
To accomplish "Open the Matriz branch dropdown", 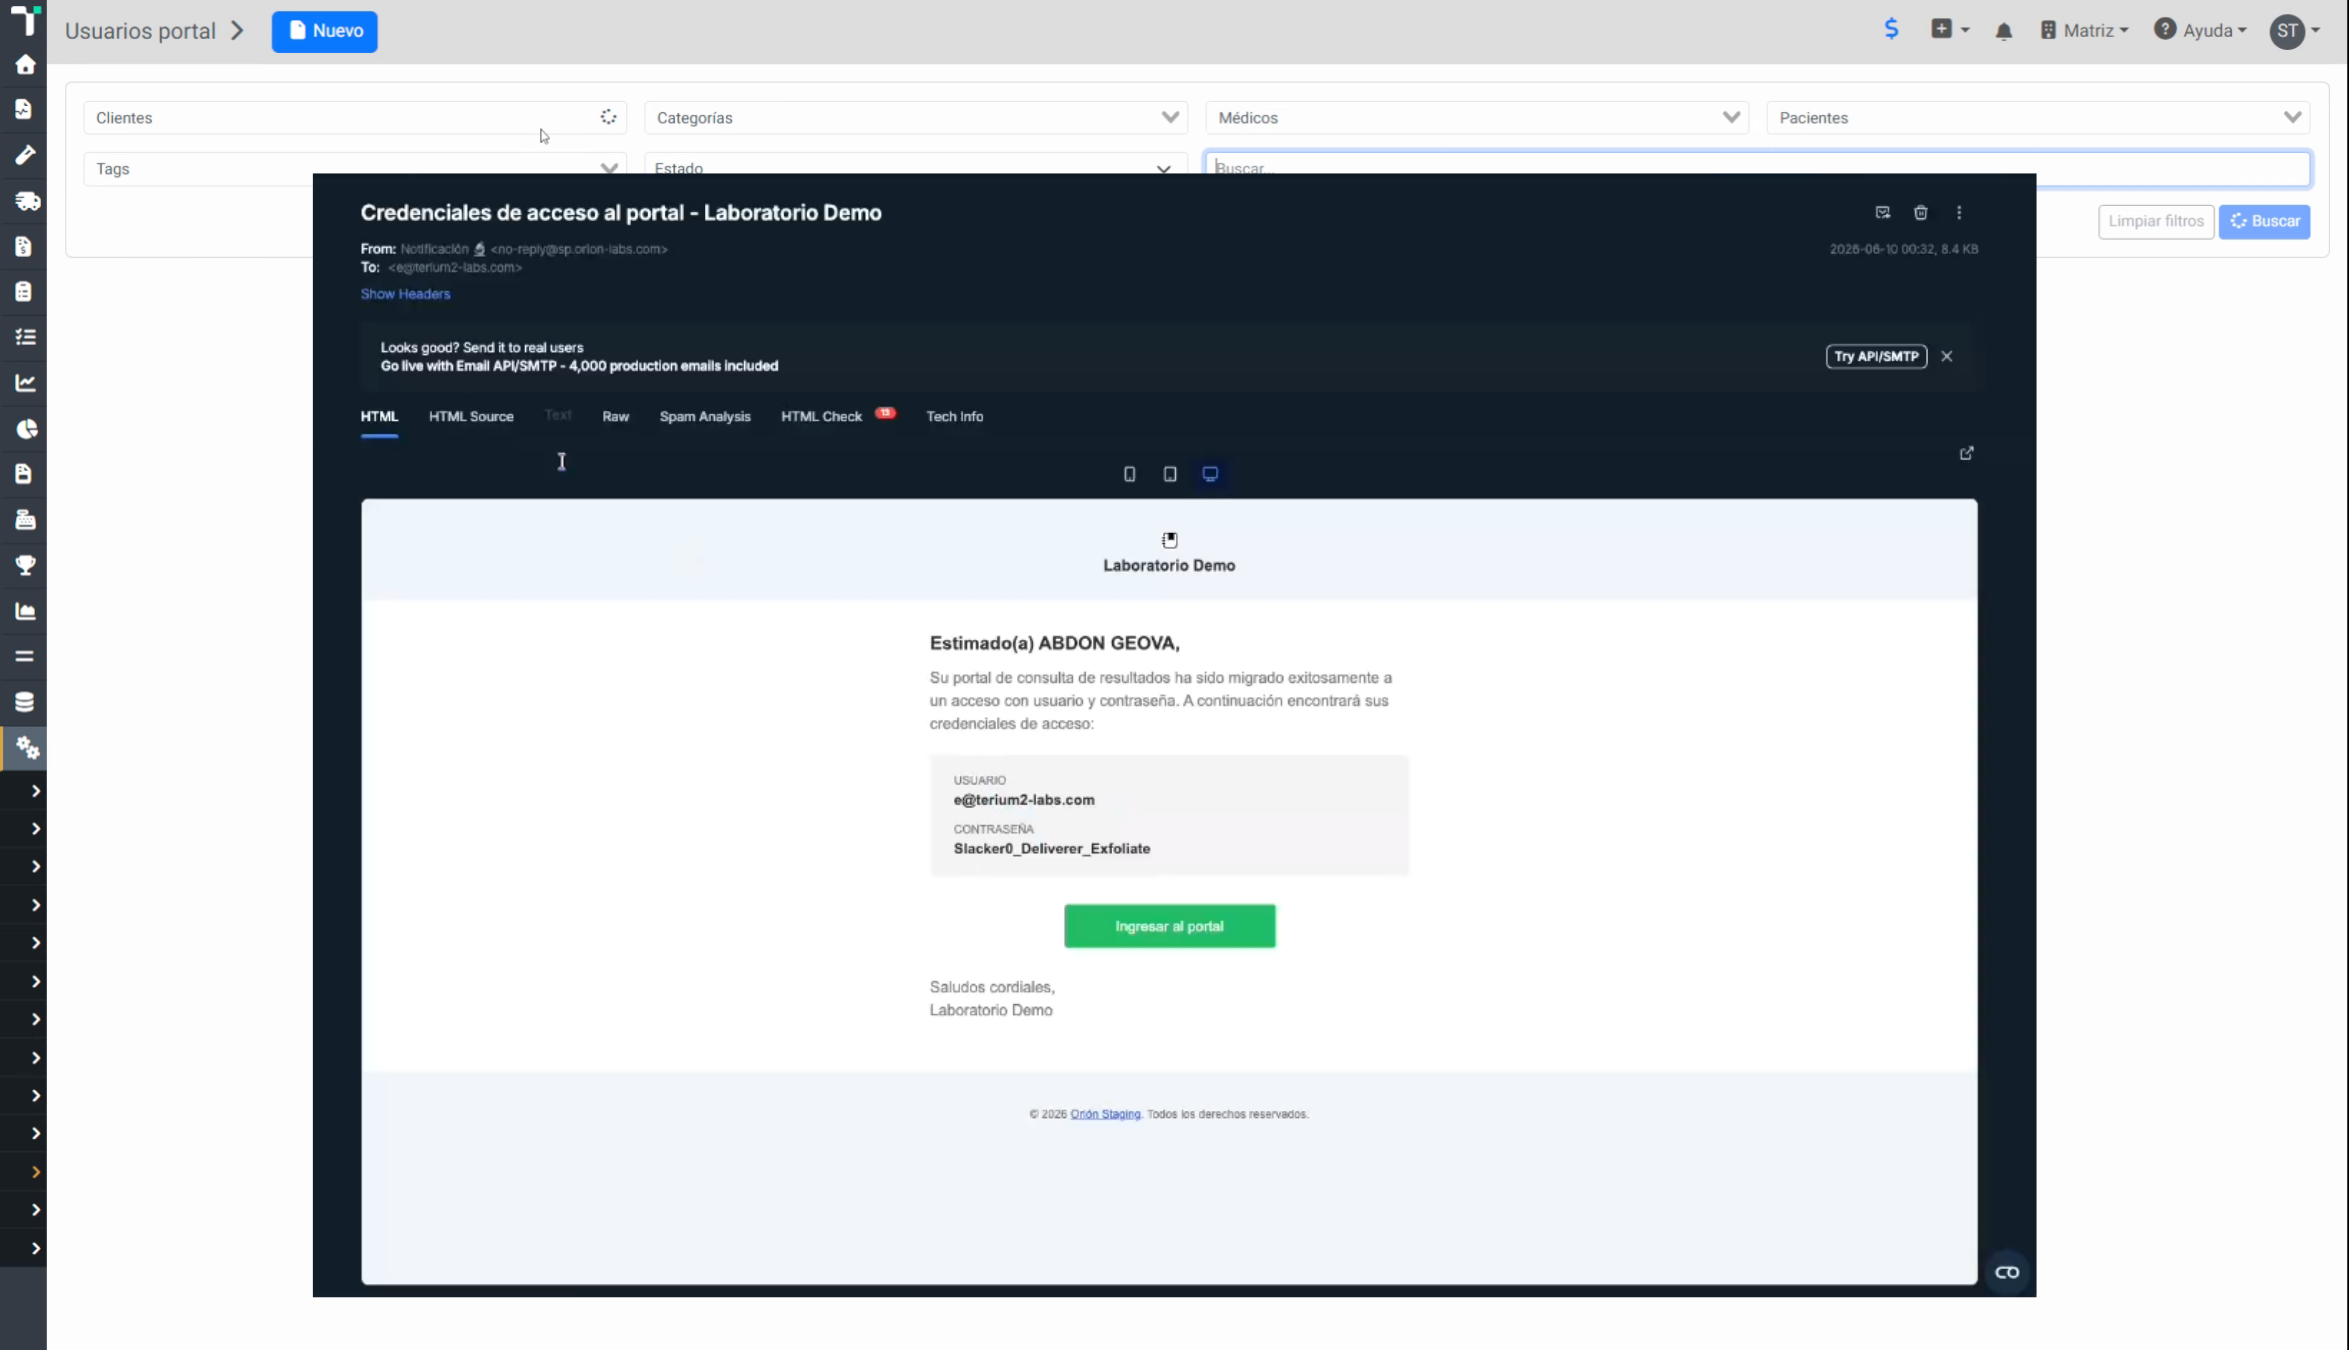I will click(x=2084, y=30).
